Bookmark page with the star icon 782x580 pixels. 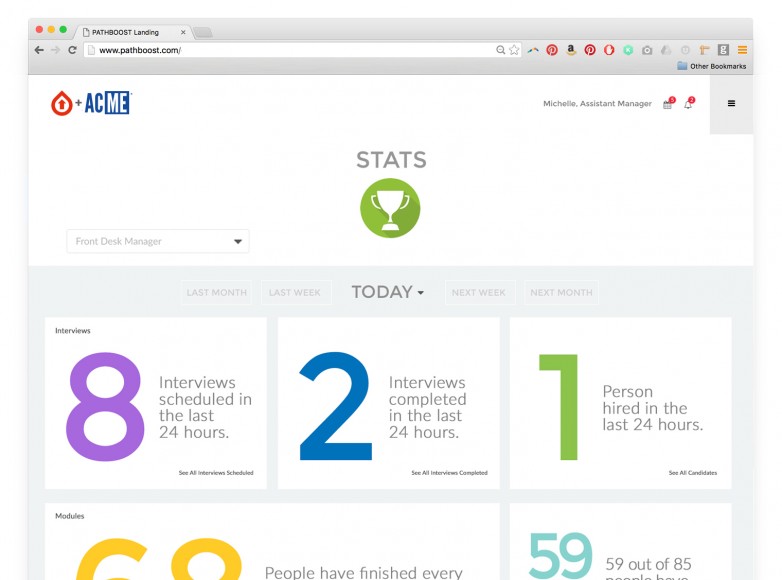514,50
